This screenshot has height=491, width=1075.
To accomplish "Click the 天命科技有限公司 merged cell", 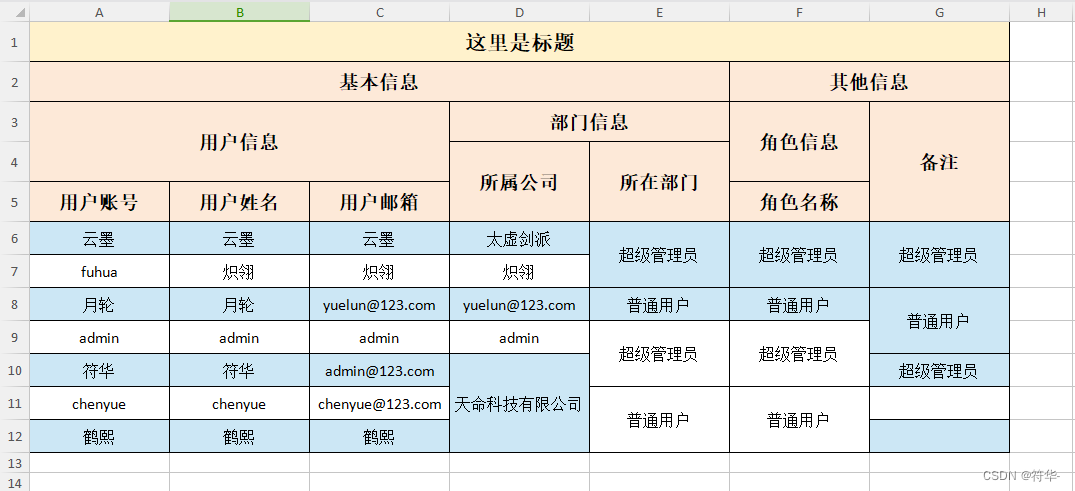I will pyautogui.click(x=519, y=403).
